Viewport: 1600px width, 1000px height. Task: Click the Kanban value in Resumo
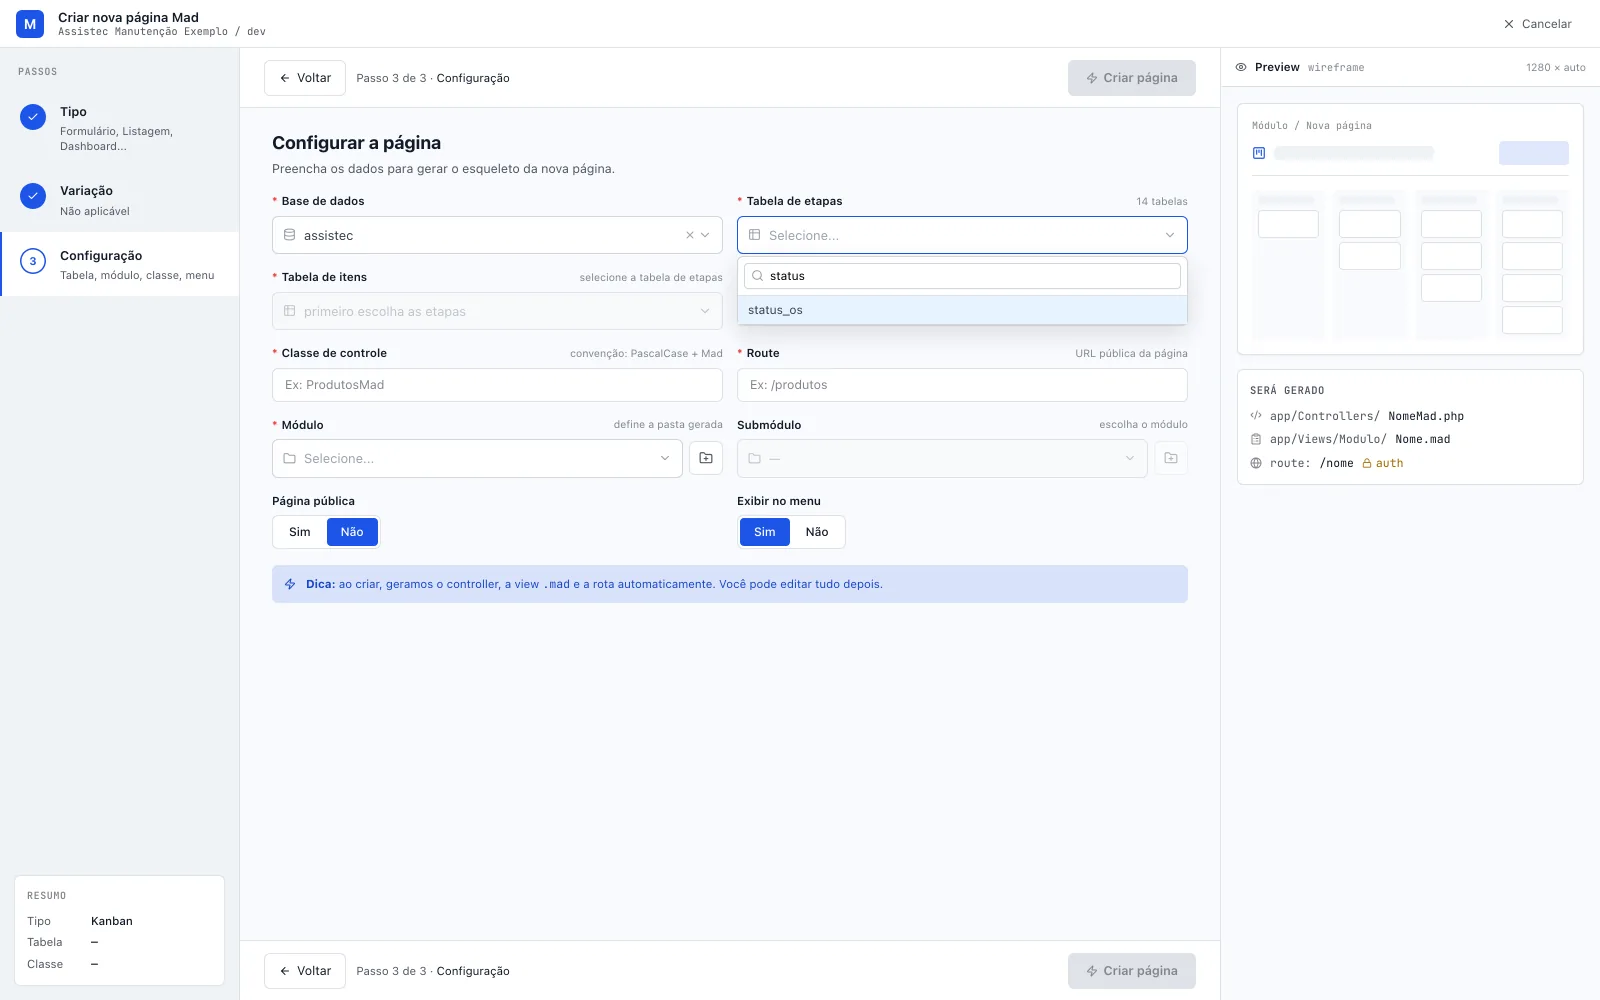112,921
